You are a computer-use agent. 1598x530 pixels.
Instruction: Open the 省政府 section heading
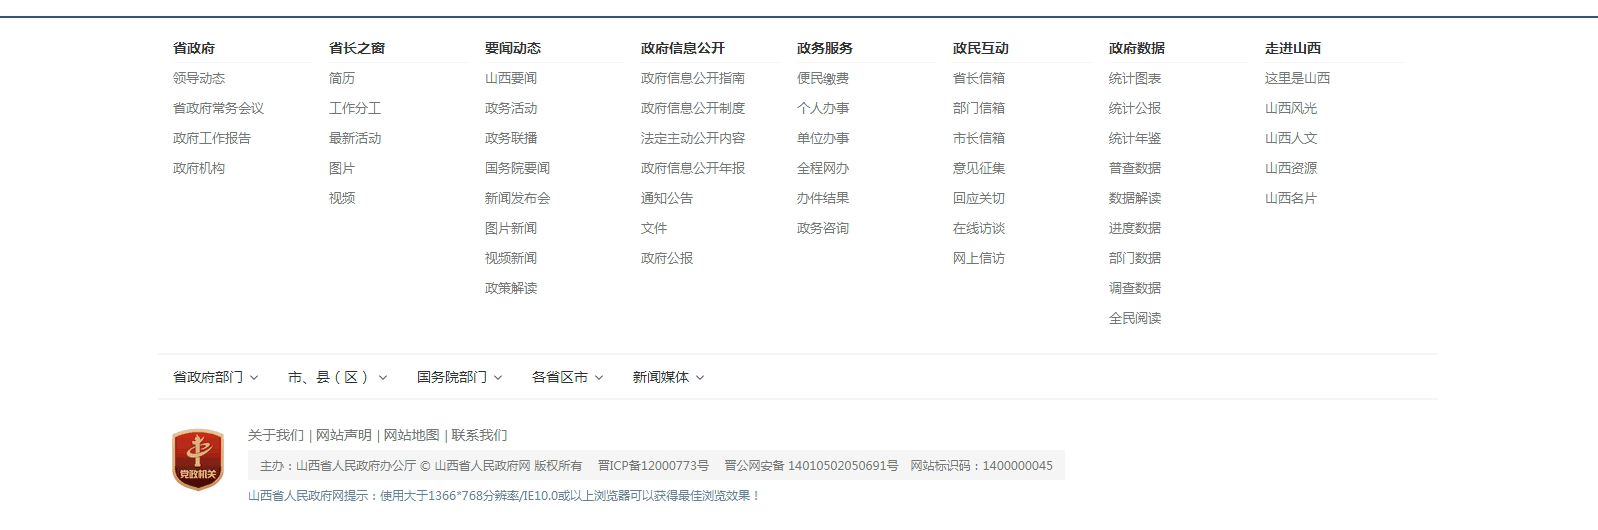click(x=194, y=48)
